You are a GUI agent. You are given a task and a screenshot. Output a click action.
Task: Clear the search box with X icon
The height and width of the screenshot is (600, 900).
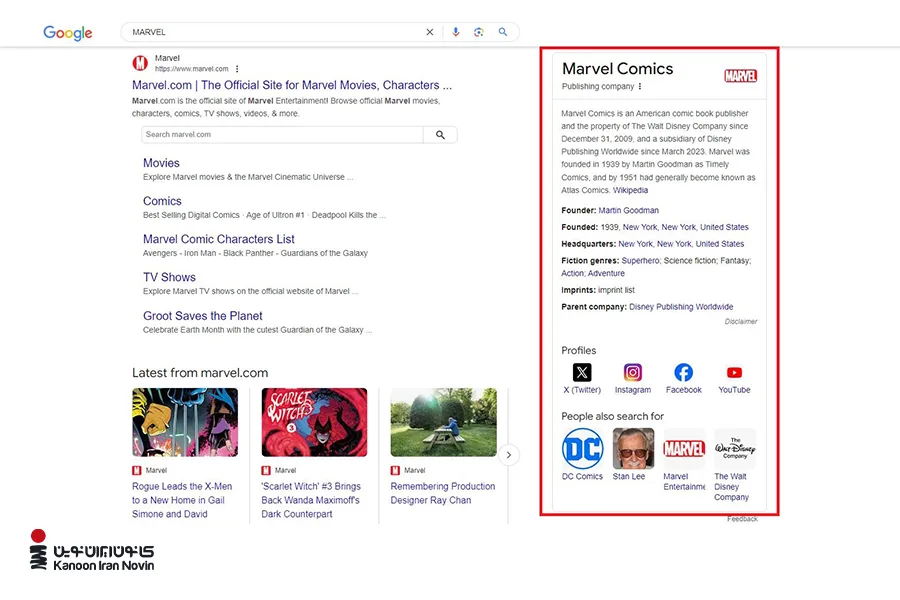(x=429, y=32)
